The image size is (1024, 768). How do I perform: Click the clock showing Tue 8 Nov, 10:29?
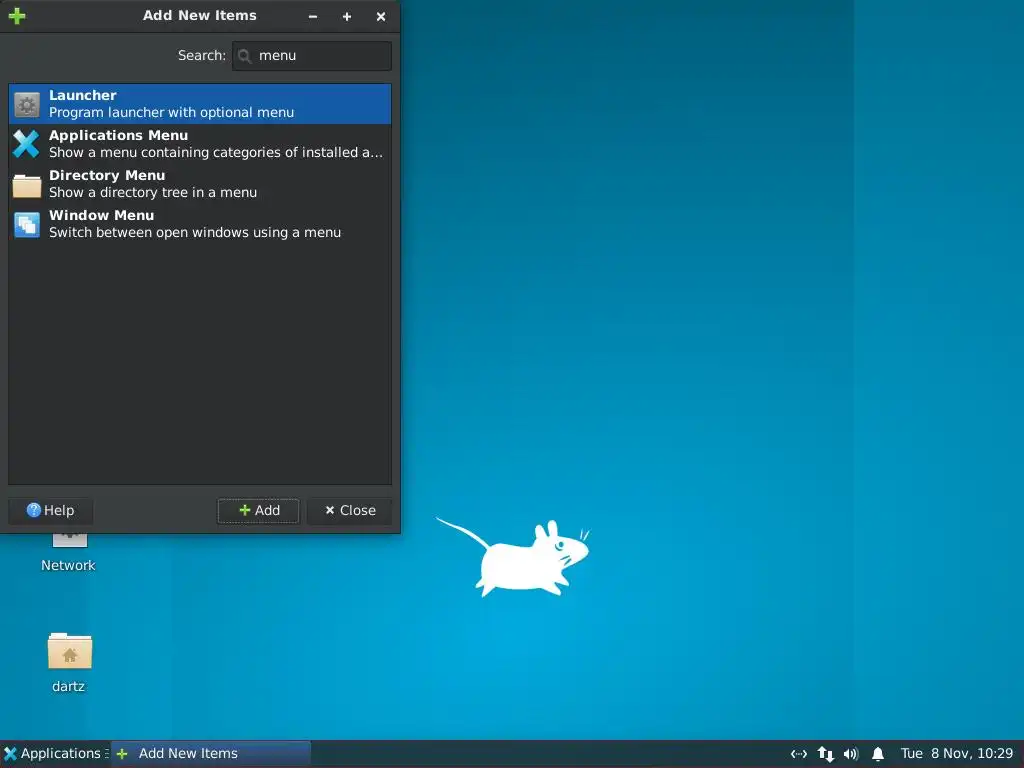(x=957, y=754)
